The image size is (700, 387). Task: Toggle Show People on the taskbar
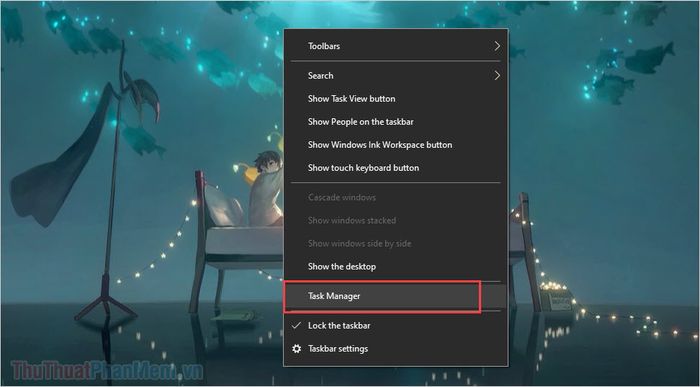[396, 122]
